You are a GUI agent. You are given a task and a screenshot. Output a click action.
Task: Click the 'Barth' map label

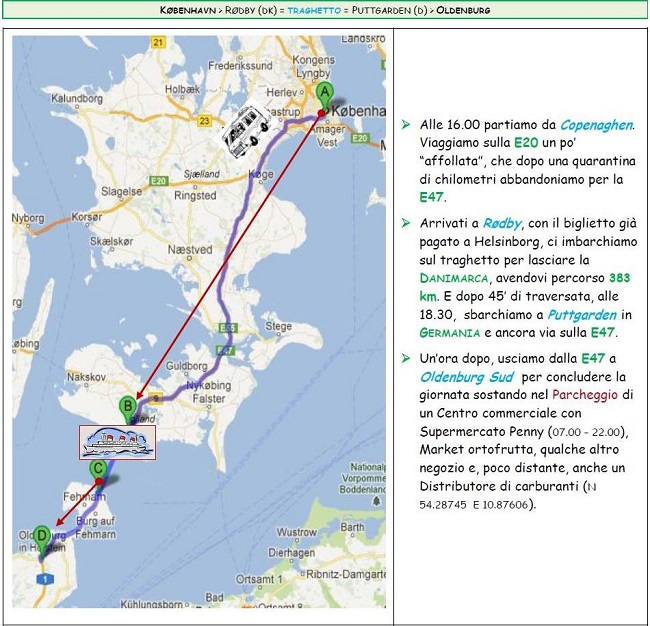tap(352, 527)
